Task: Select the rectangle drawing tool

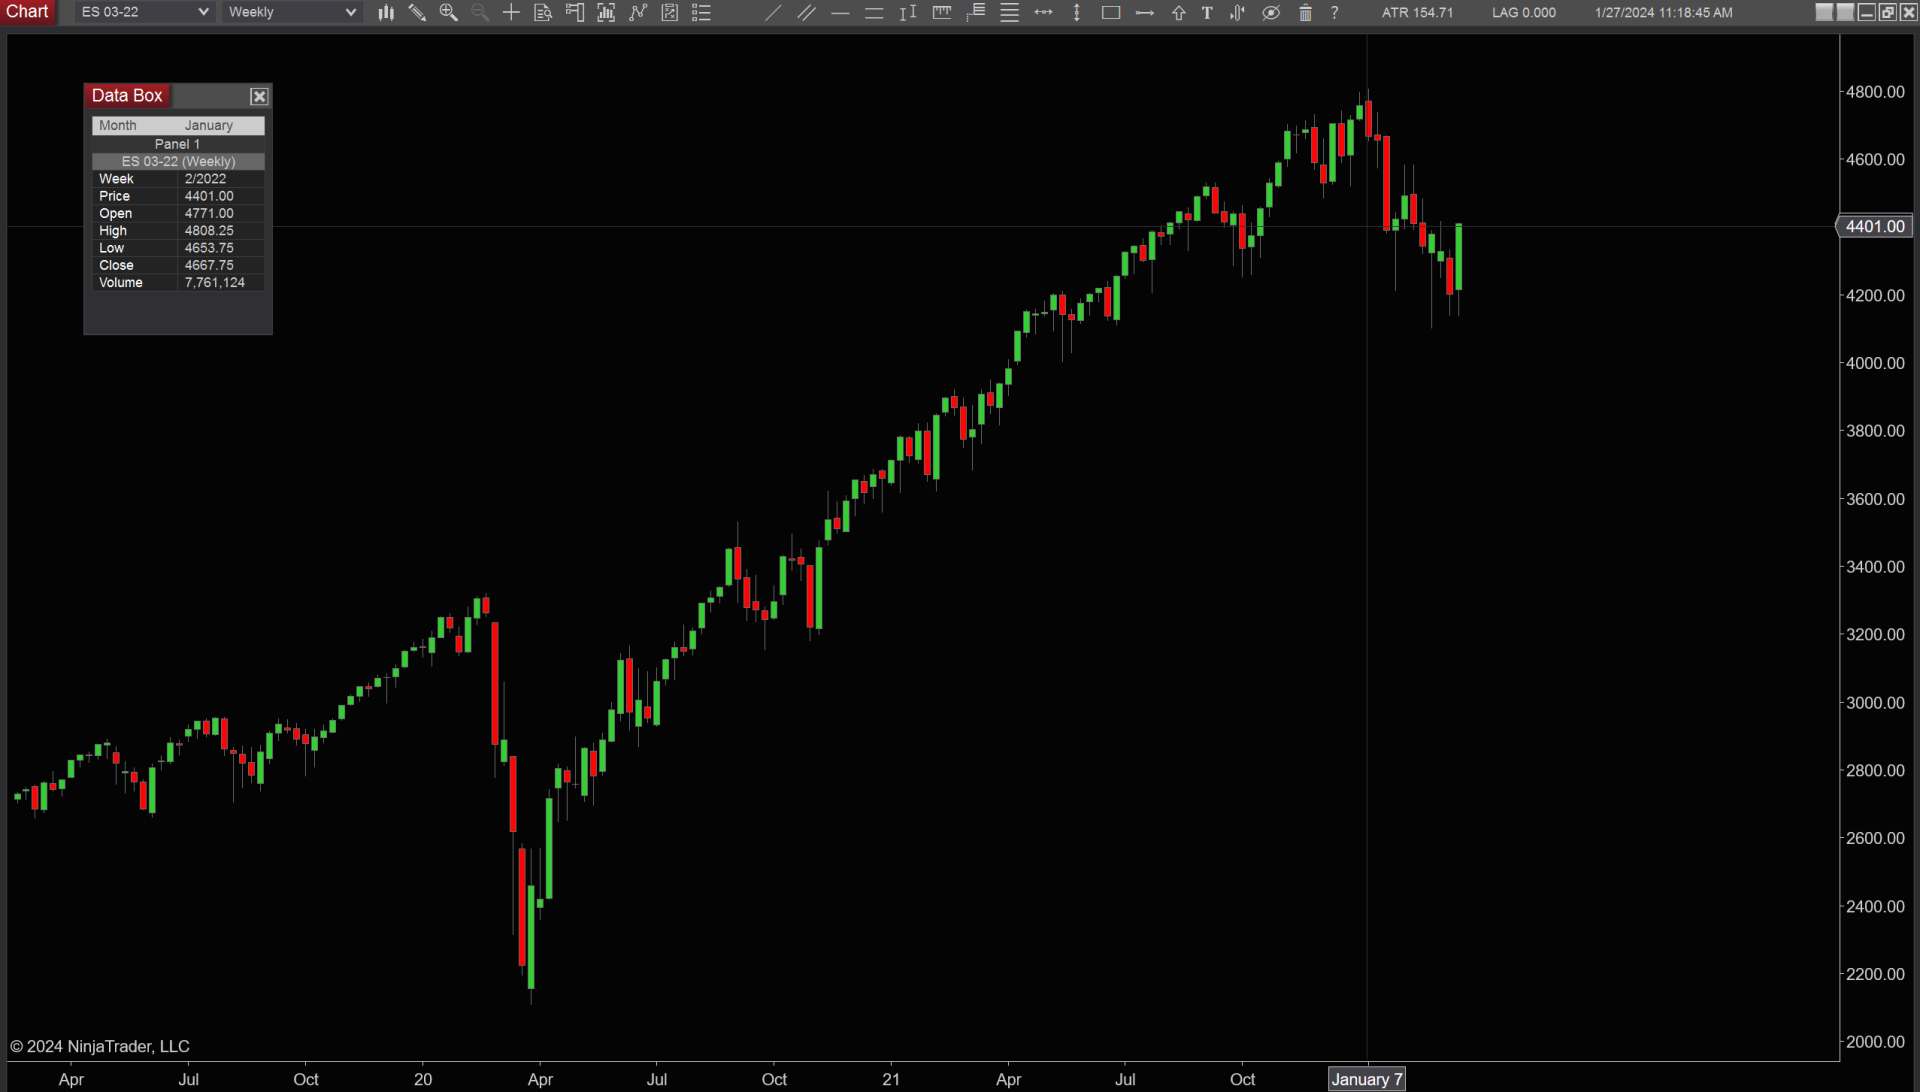Action: (1110, 13)
